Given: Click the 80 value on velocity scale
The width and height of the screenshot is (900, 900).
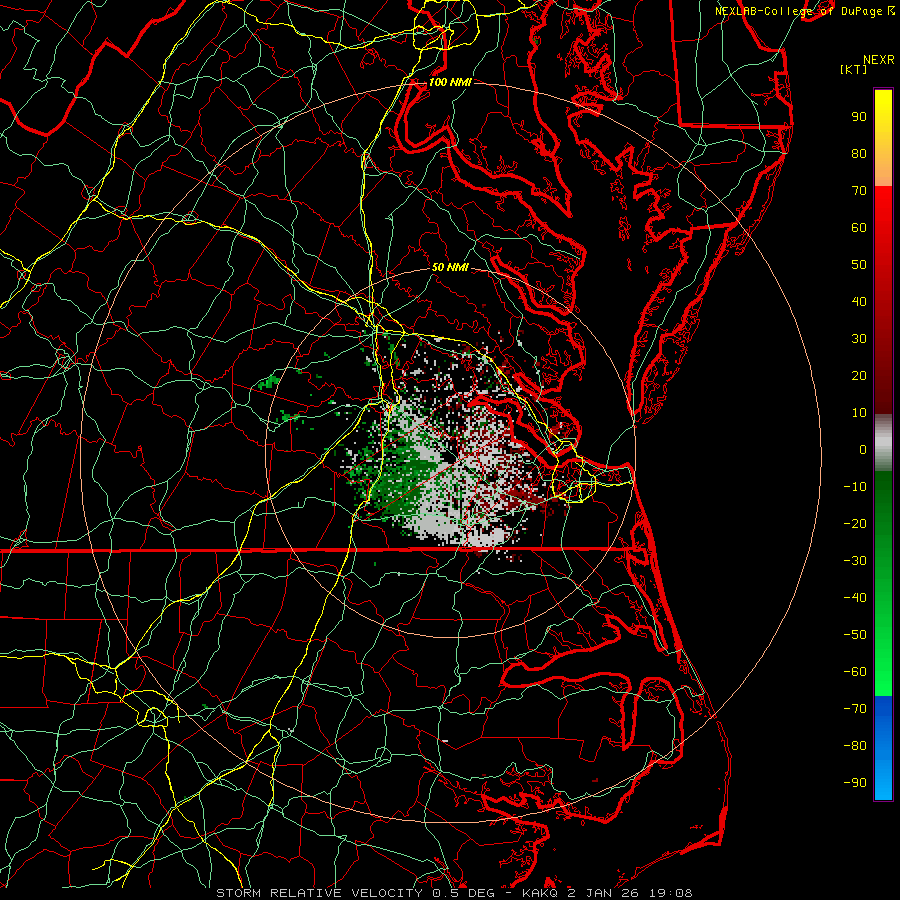Looking at the screenshot, I should click(x=859, y=154).
